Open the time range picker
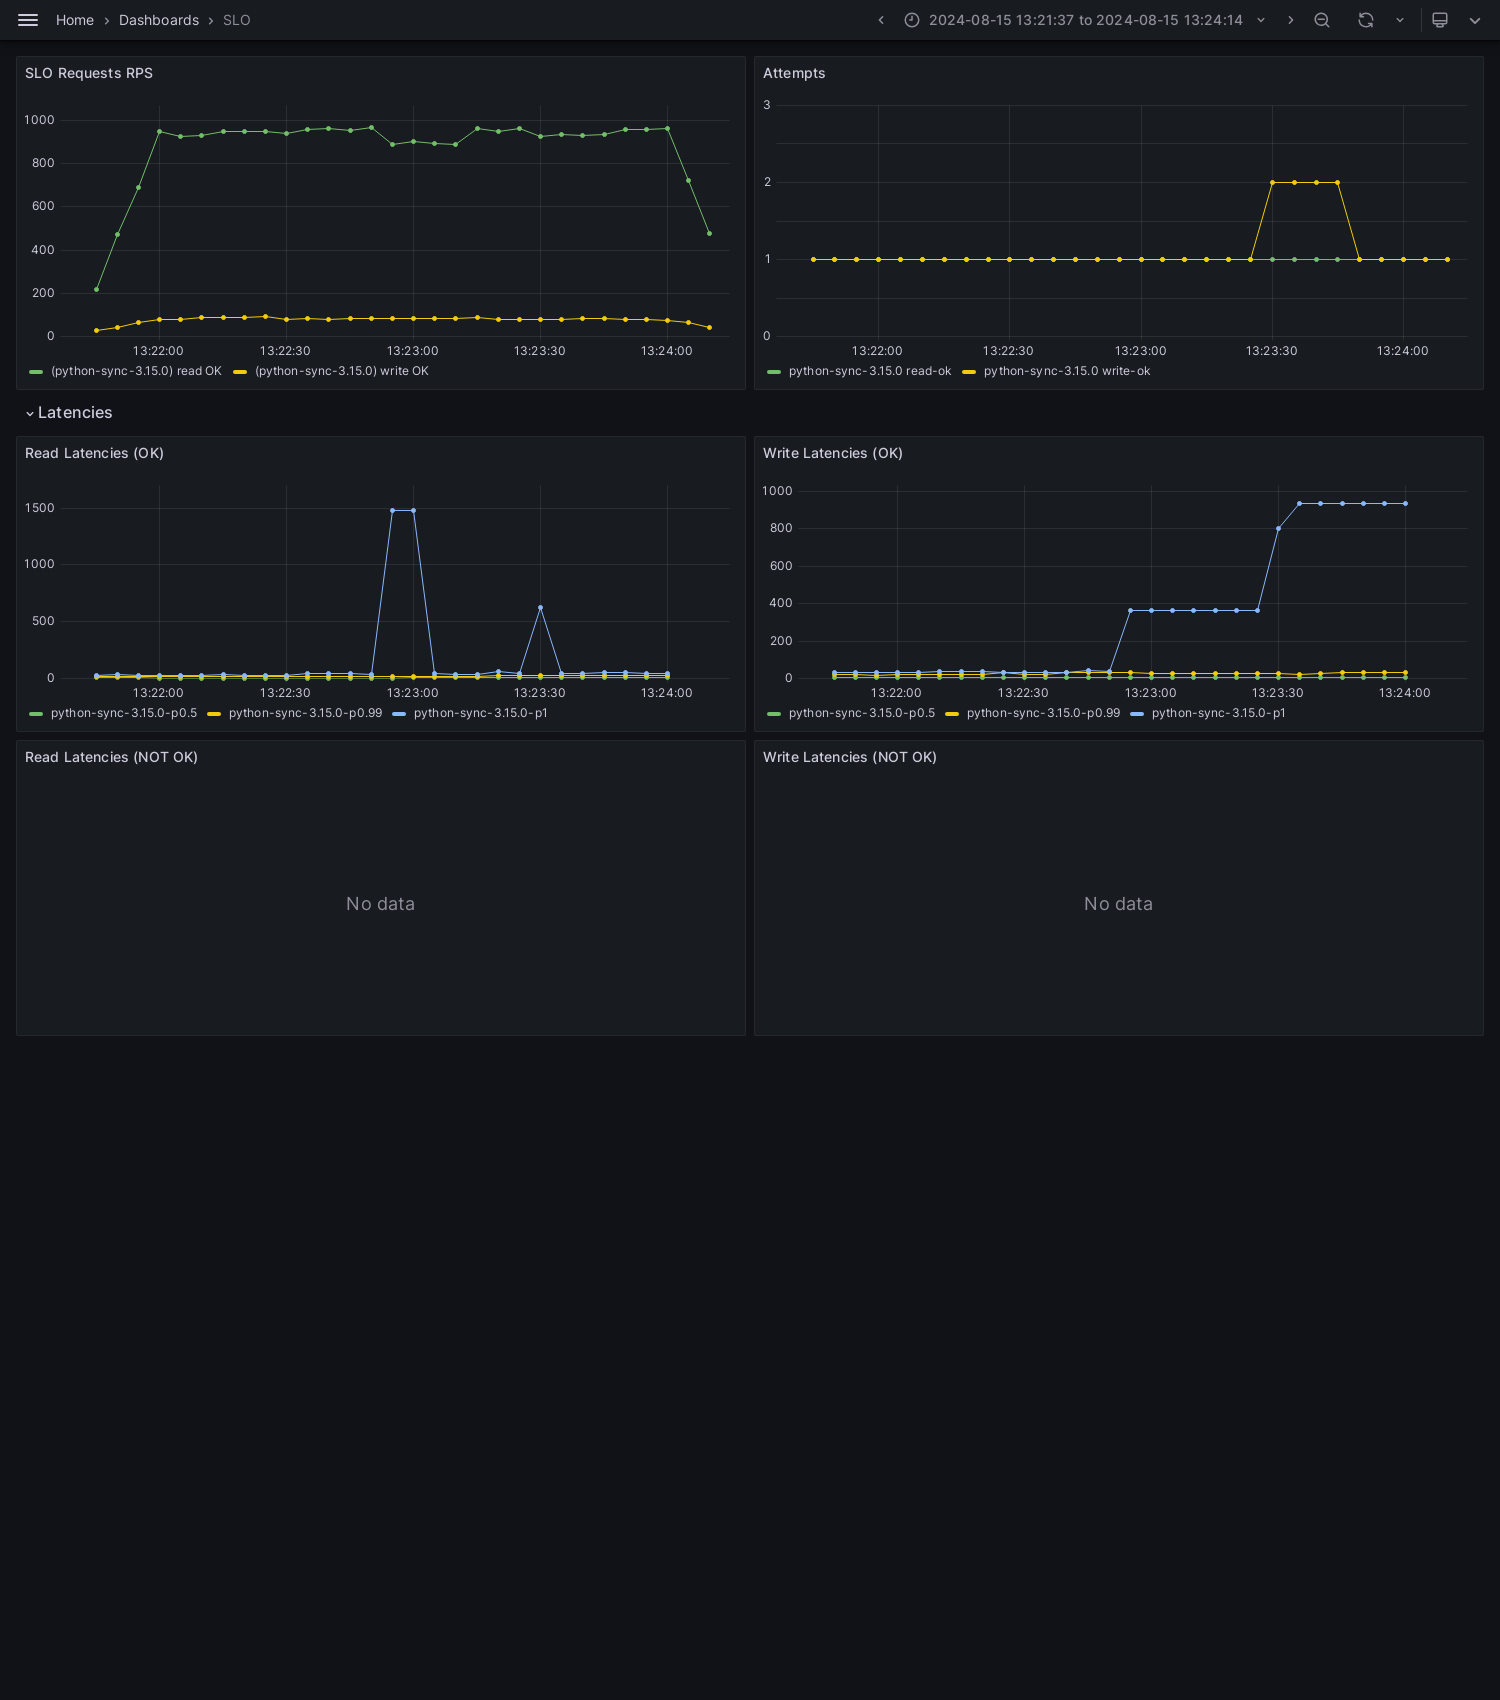The width and height of the screenshot is (1500, 1700). (x=1085, y=20)
